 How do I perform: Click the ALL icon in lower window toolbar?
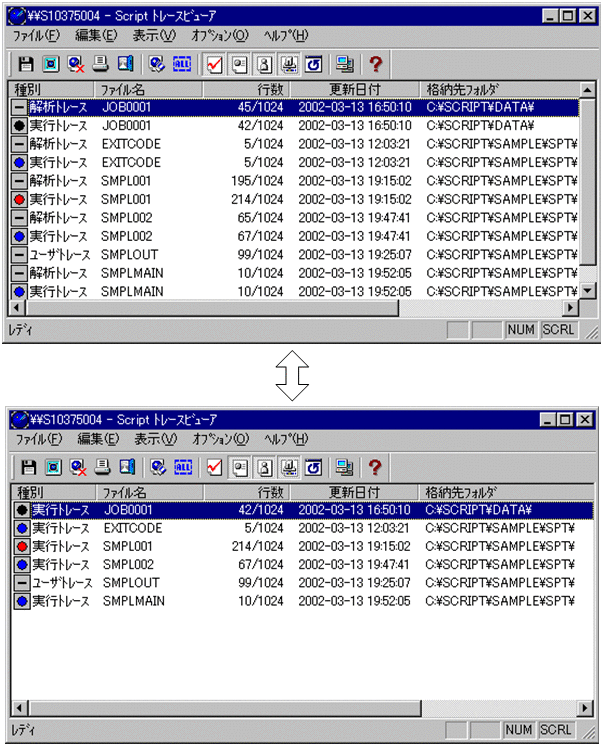pyautogui.click(x=182, y=467)
